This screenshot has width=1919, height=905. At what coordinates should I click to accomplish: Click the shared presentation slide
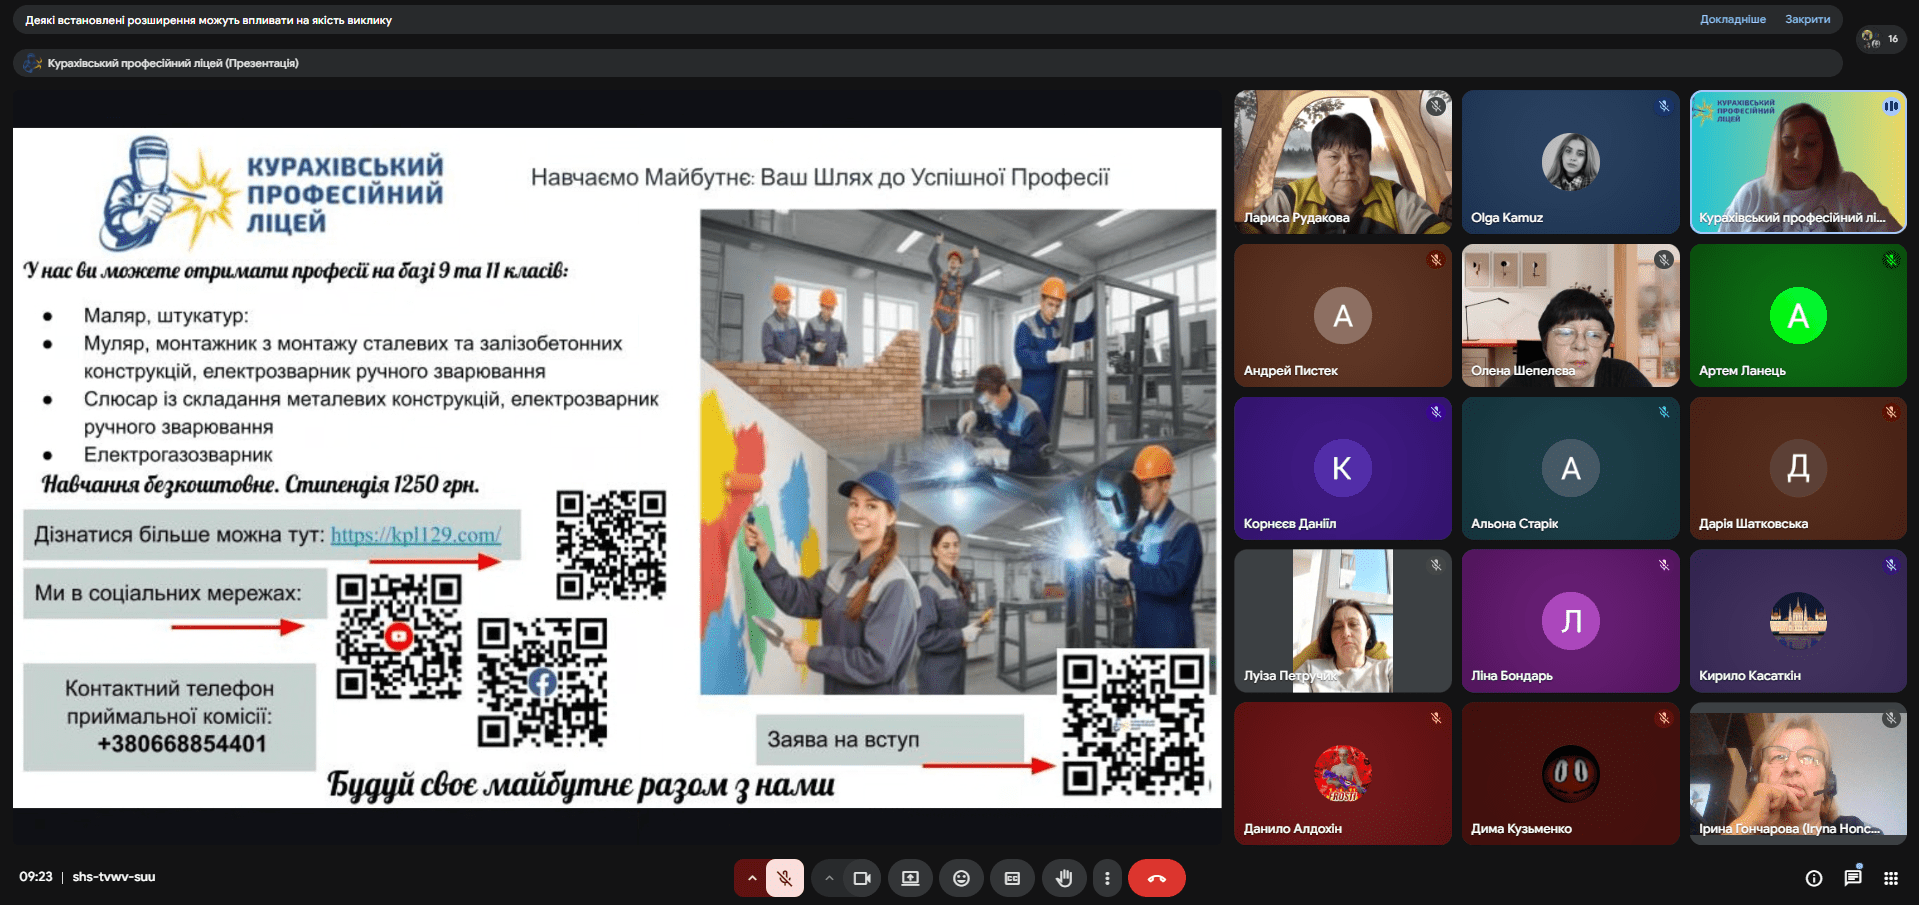point(617,468)
